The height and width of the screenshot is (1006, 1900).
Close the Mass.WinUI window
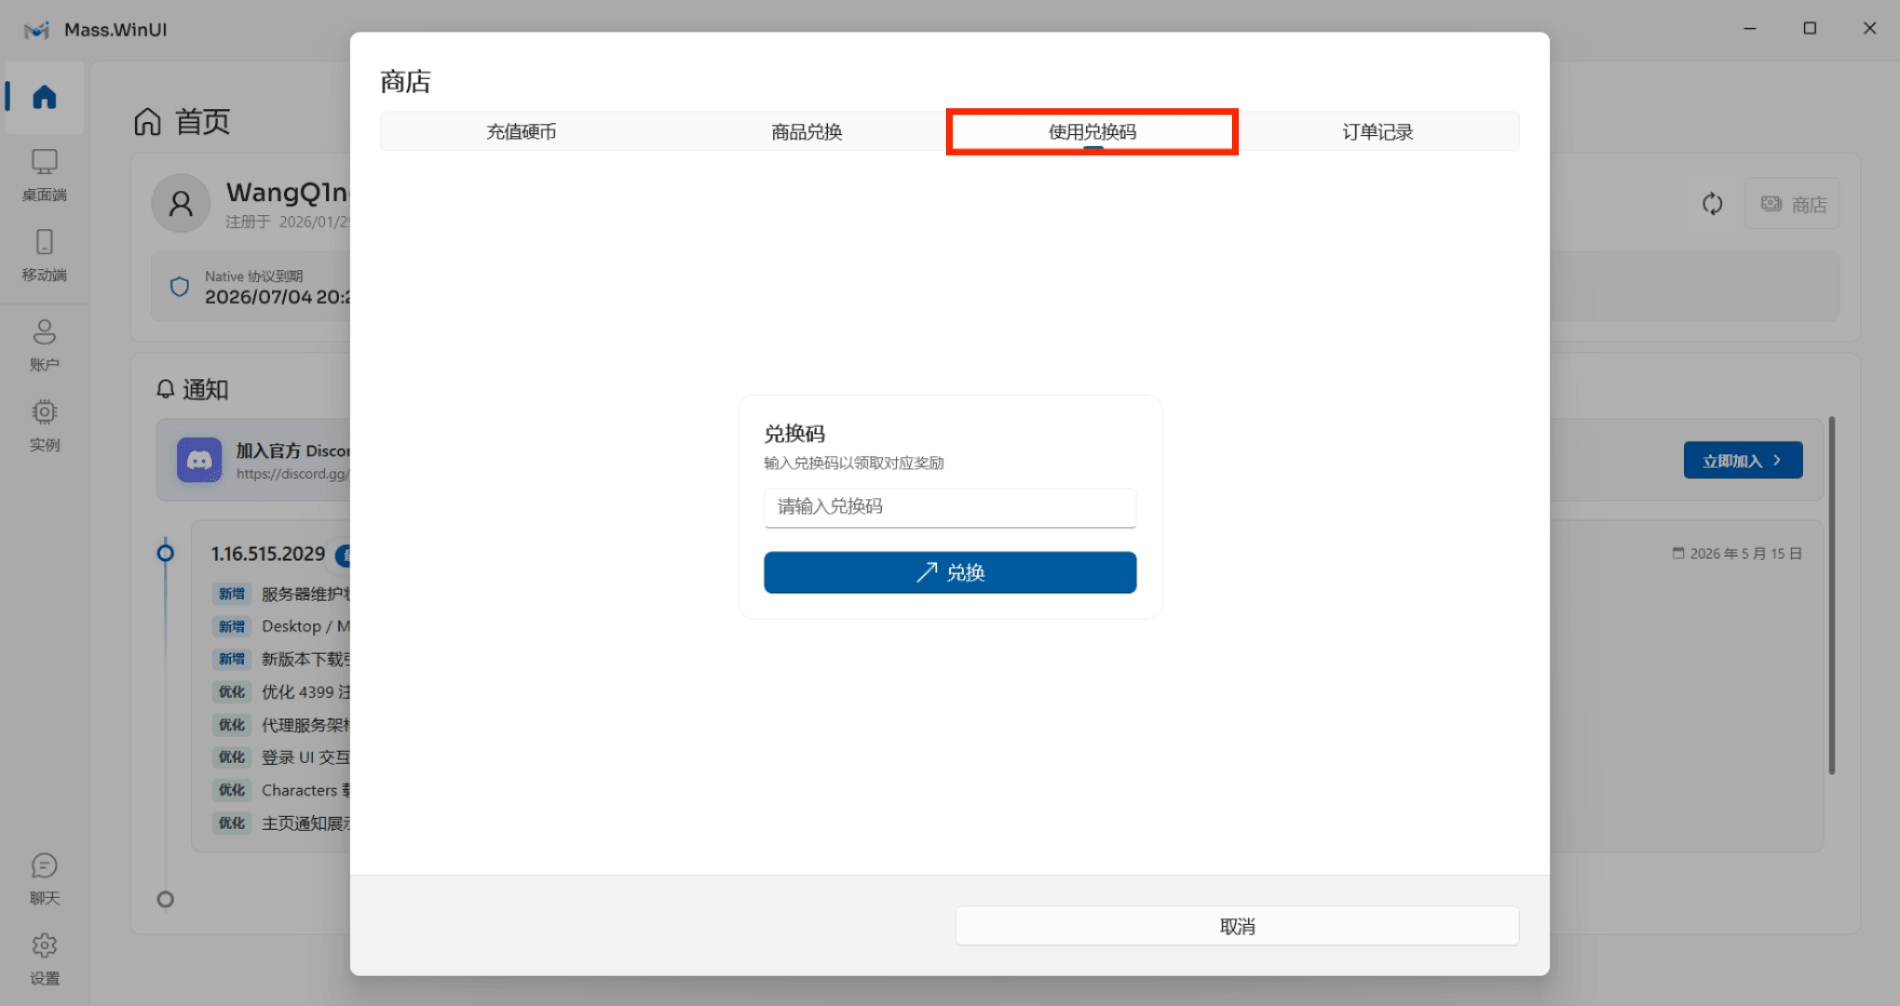coord(1870,28)
